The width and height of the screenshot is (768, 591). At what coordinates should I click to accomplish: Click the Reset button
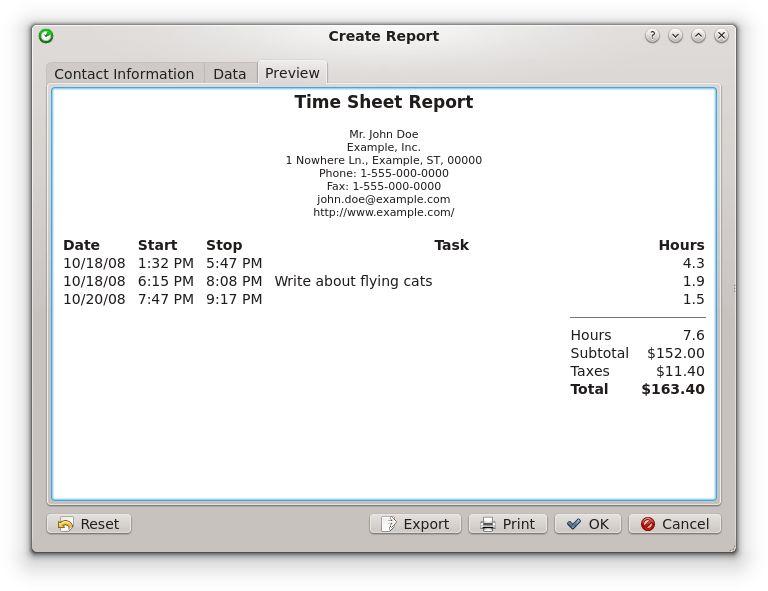click(x=89, y=524)
